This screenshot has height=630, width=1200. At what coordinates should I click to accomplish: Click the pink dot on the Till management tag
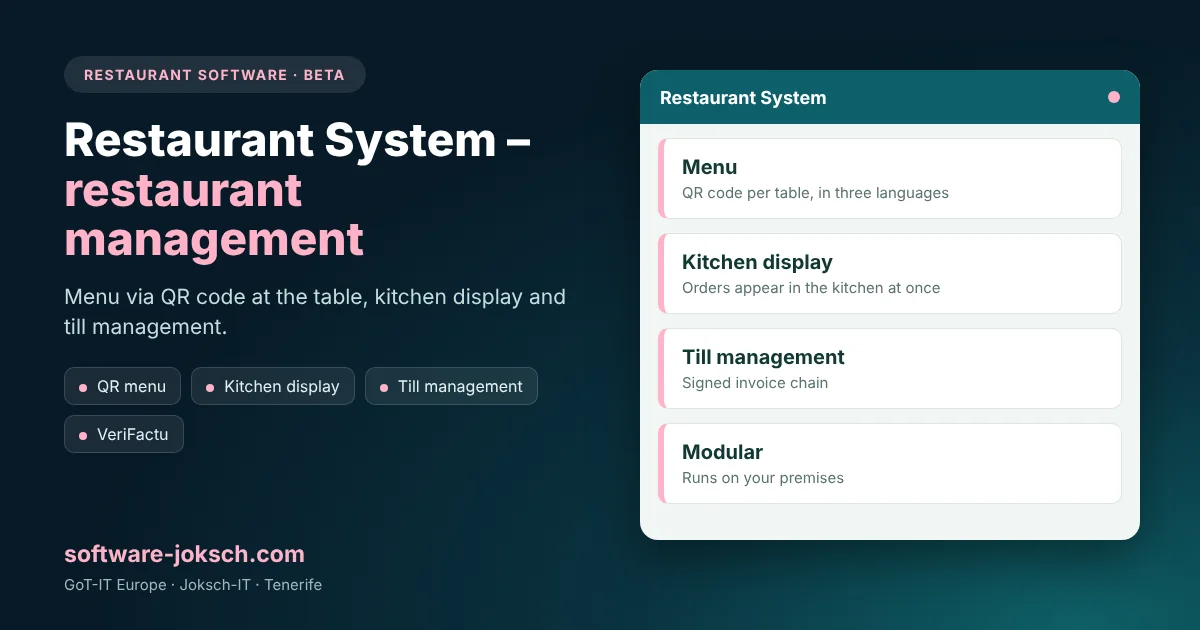(384, 387)
